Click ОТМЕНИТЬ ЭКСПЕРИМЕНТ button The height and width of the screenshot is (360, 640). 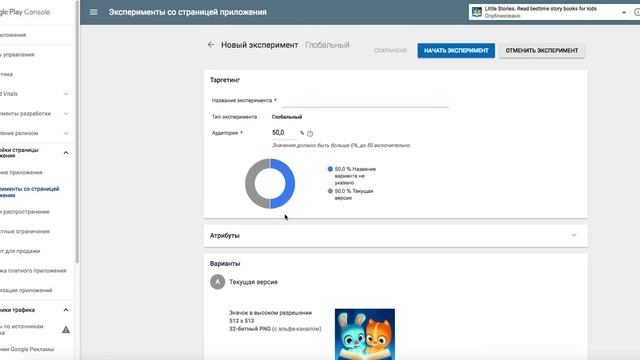click(x=542, y=51)
